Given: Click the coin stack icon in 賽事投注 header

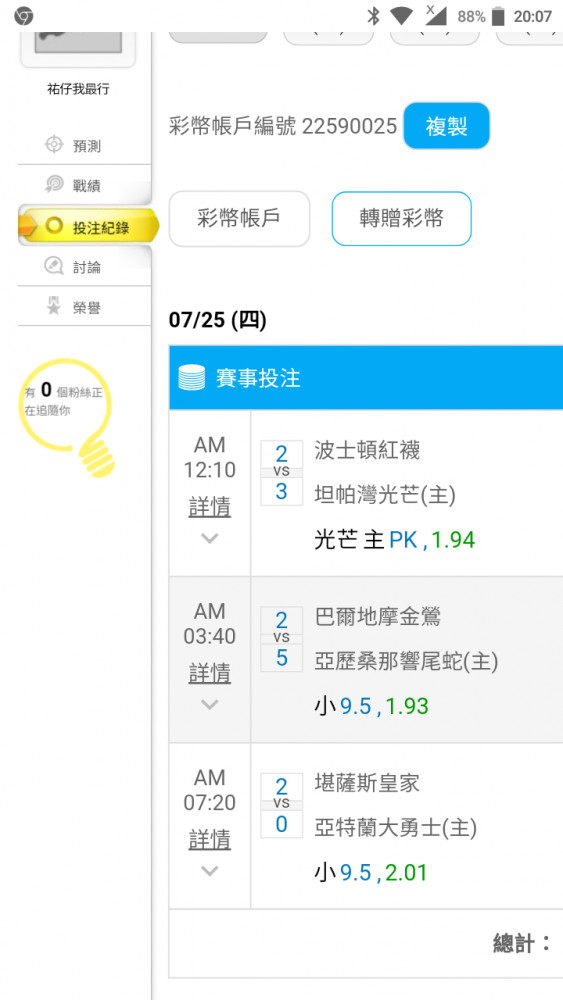Looking at the screenshot, I should pyautogui.click(x=191, y=378).
